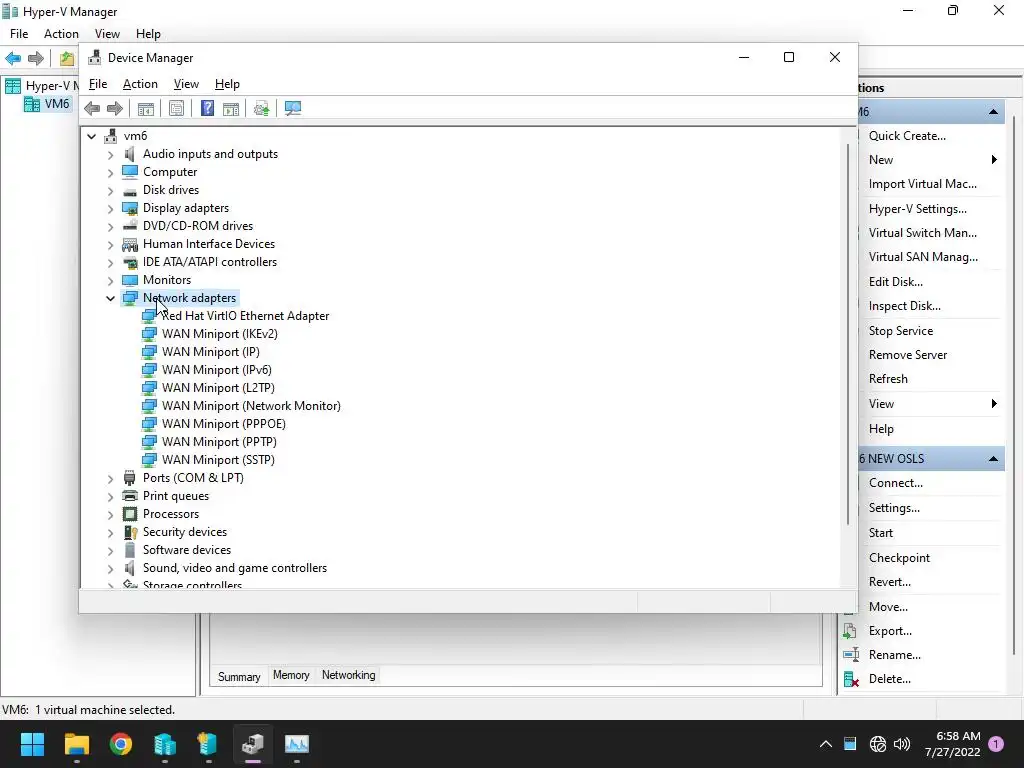This screenshot has width=1024, height=768.
Task: Click Export... action
Action: click(890, 631)
